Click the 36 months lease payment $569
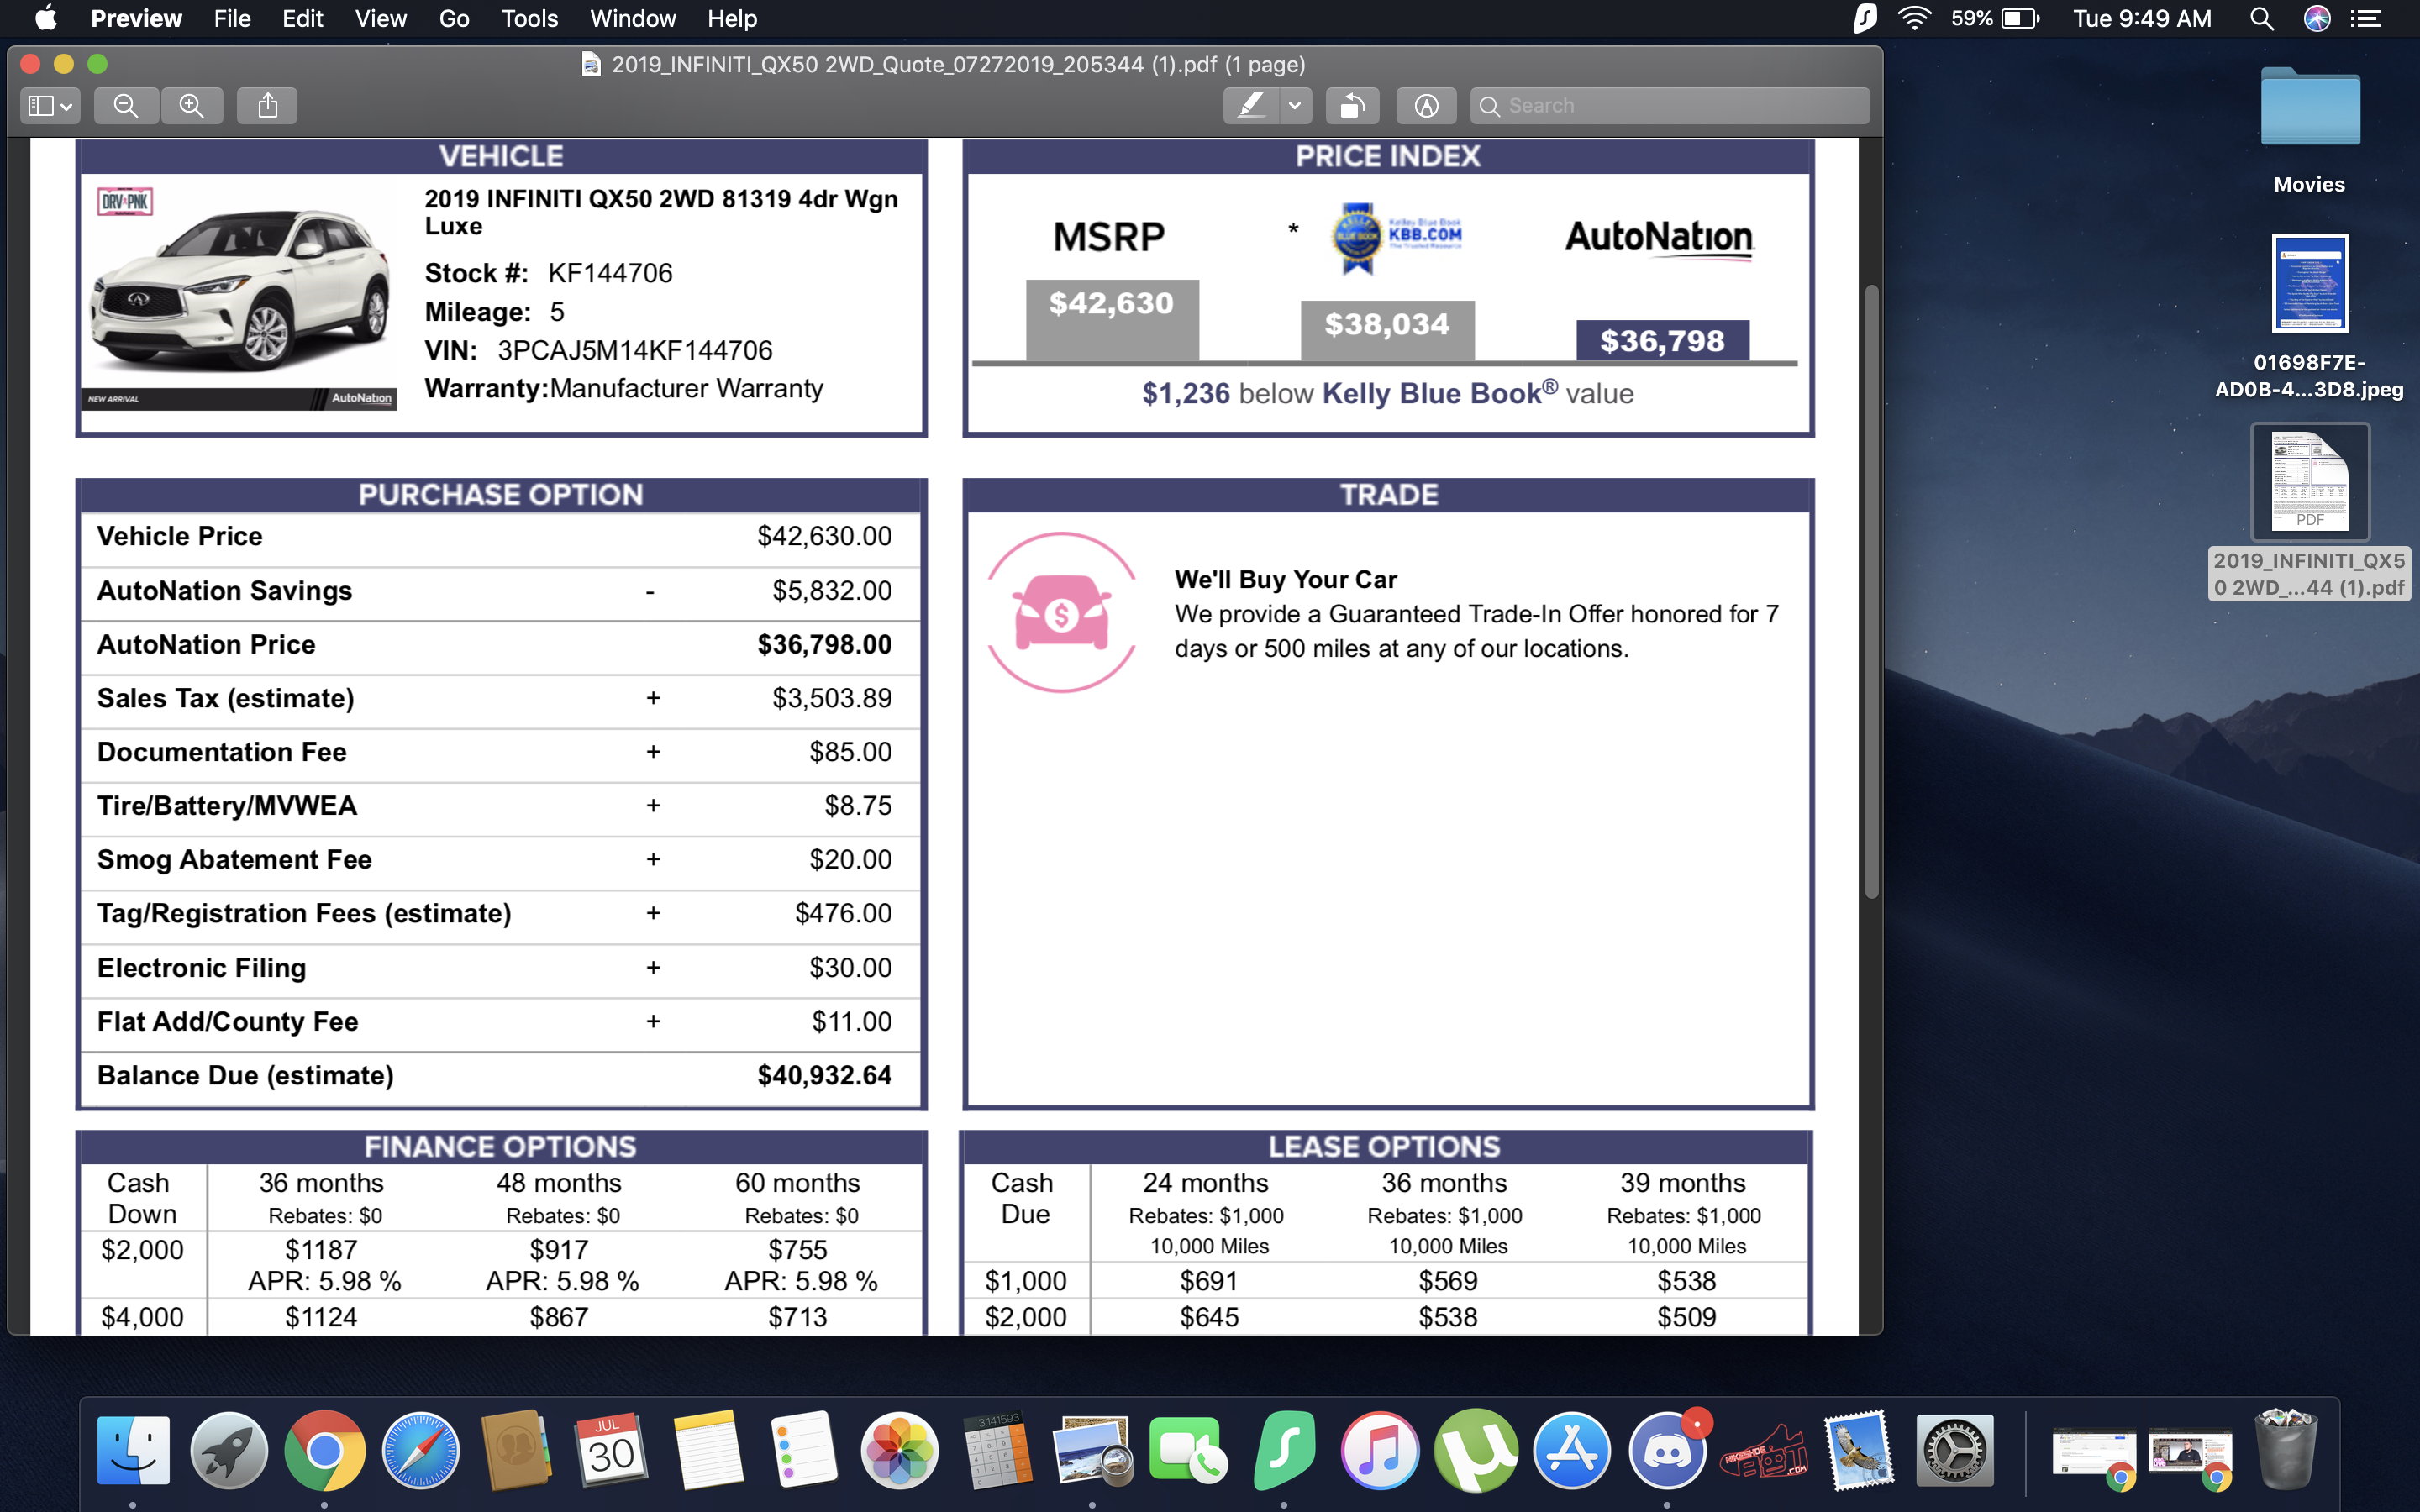Viewport: 2420px width, 1512px height. click(1448, 1280)
